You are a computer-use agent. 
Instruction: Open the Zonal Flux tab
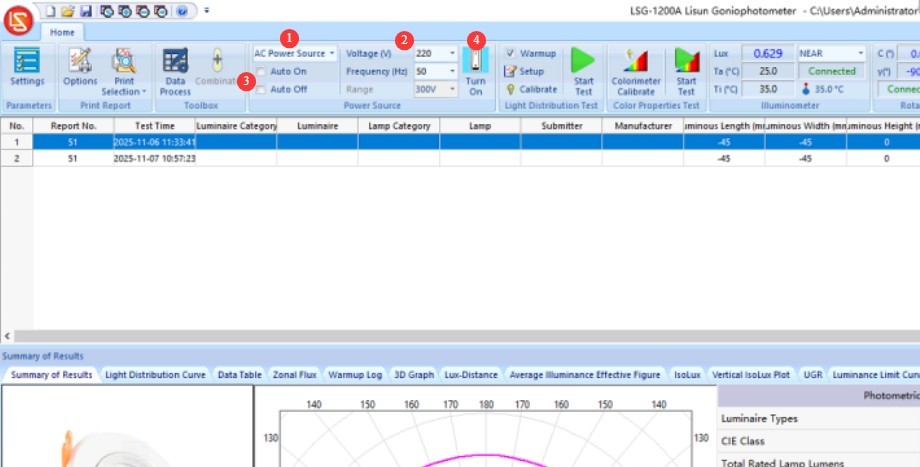tap(295, 374)
